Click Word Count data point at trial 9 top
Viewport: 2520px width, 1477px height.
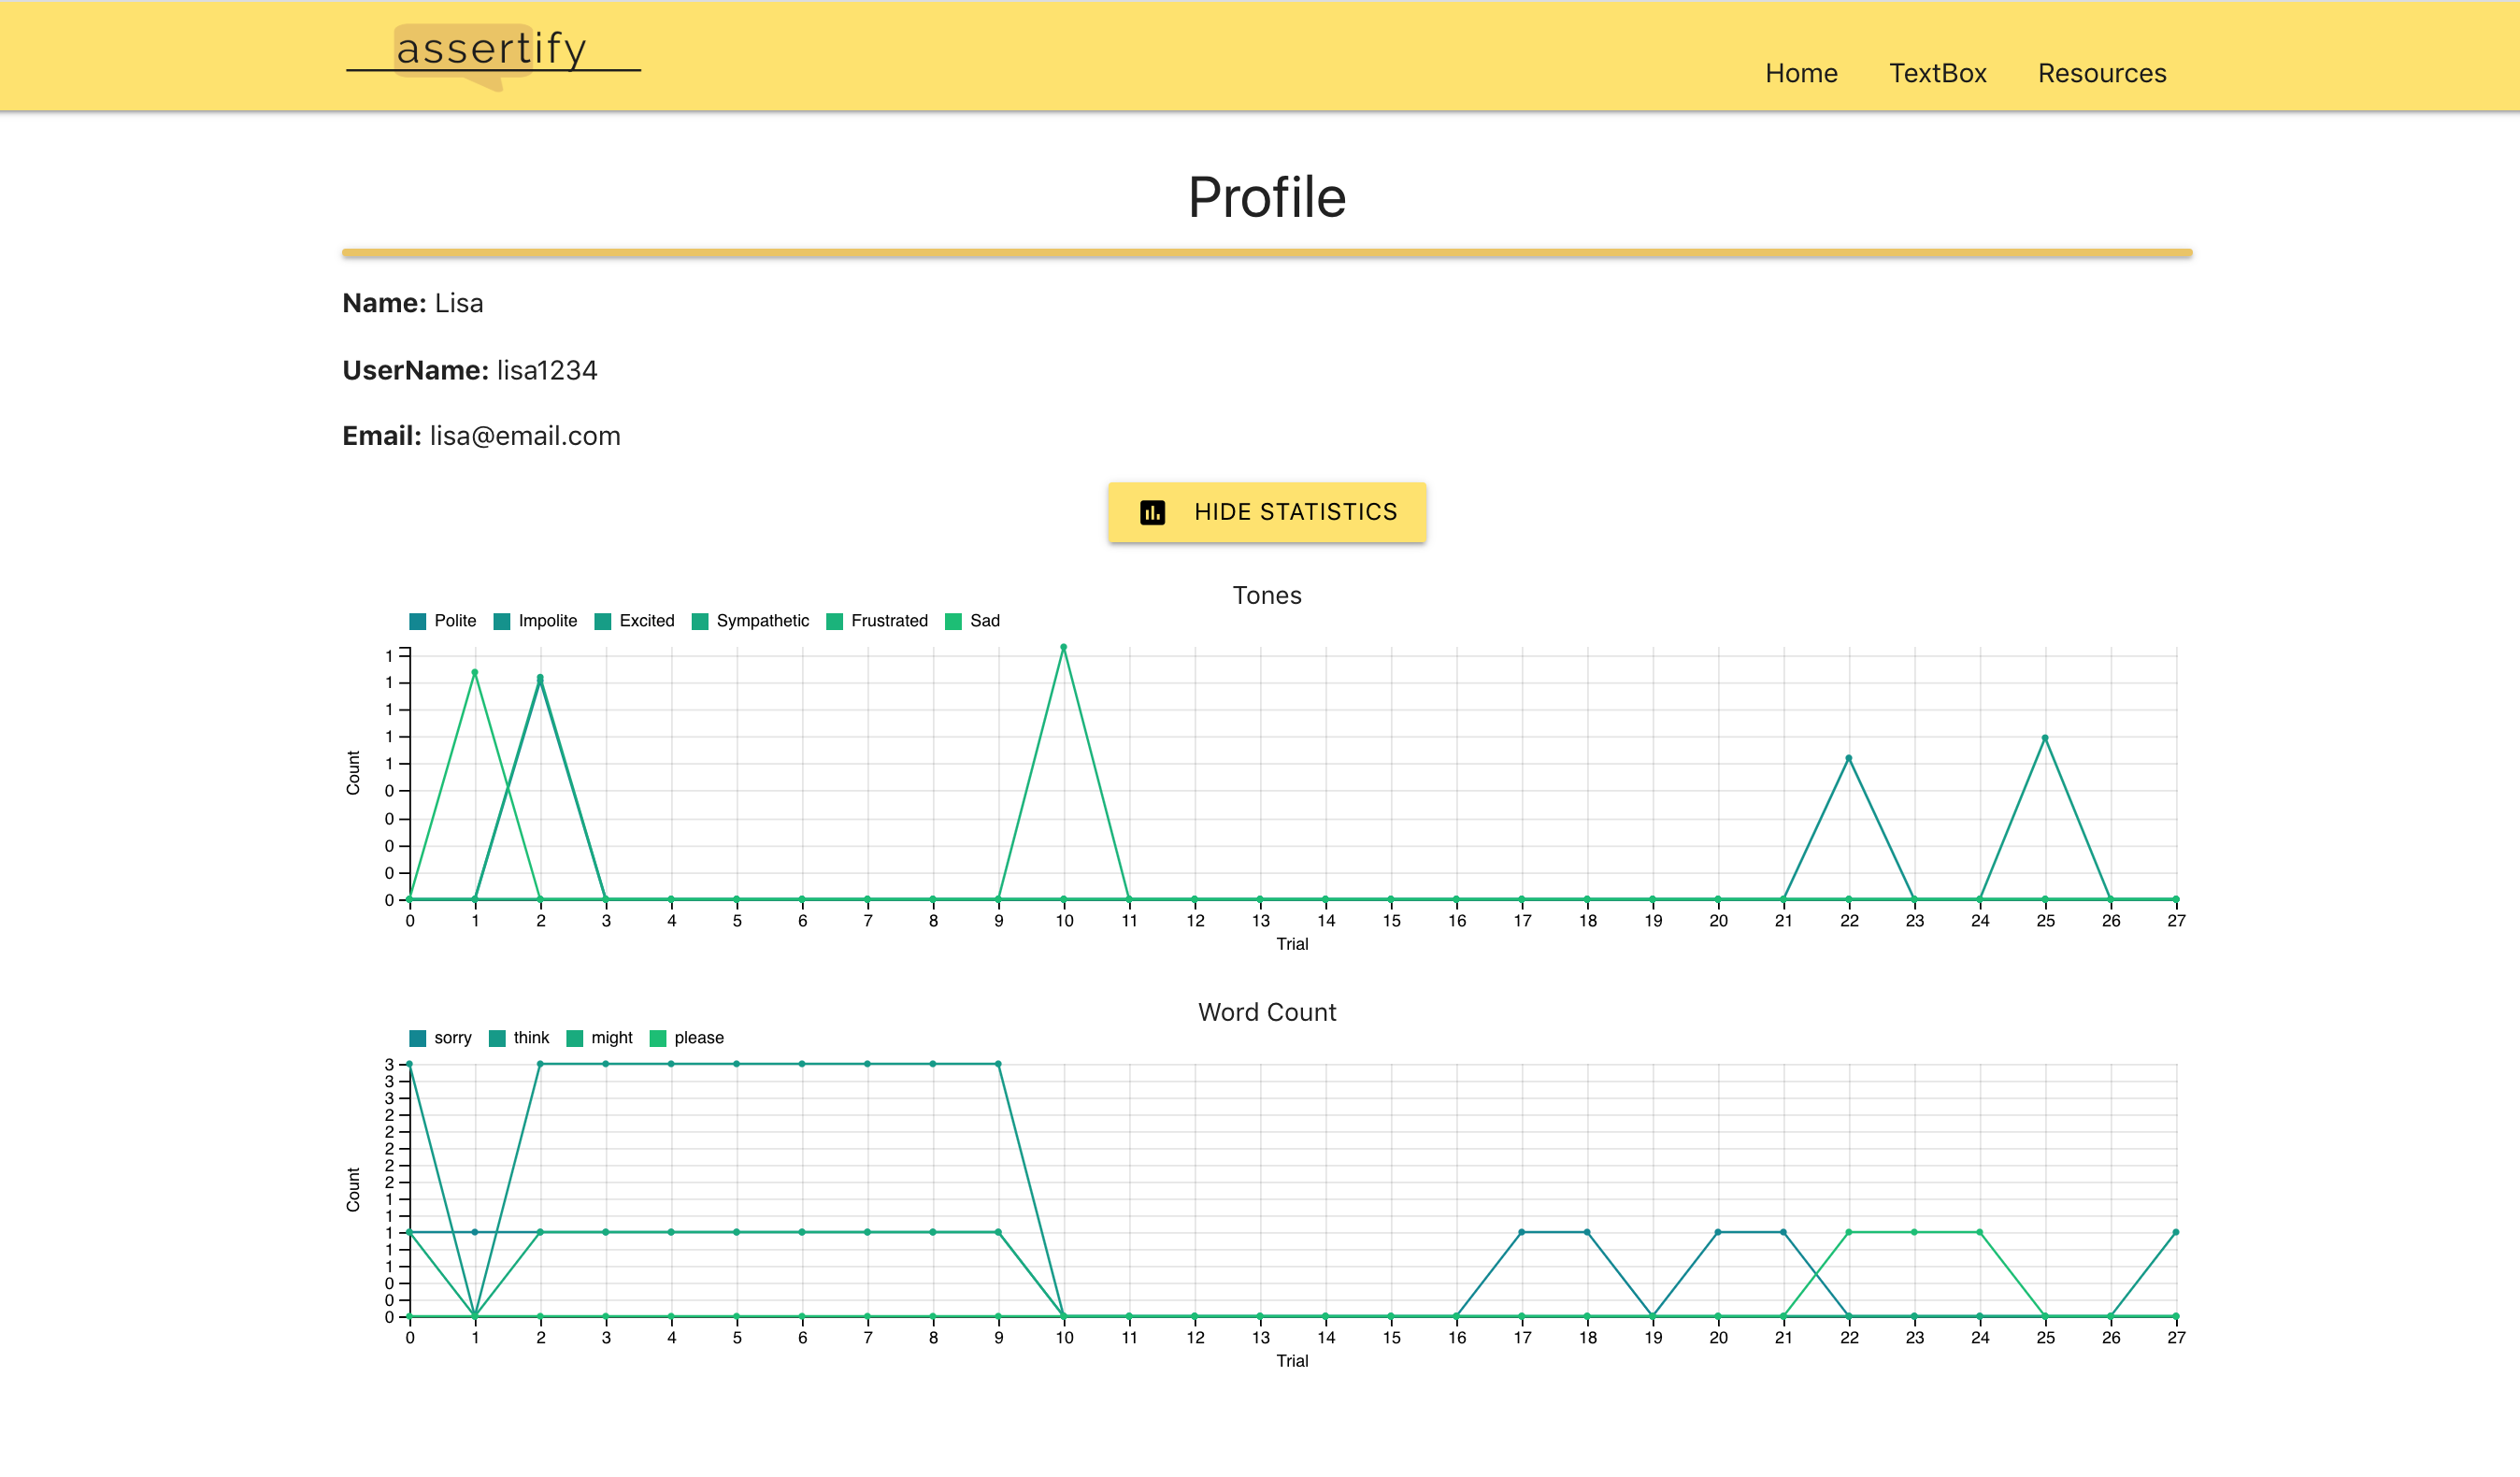(998, 1065)
